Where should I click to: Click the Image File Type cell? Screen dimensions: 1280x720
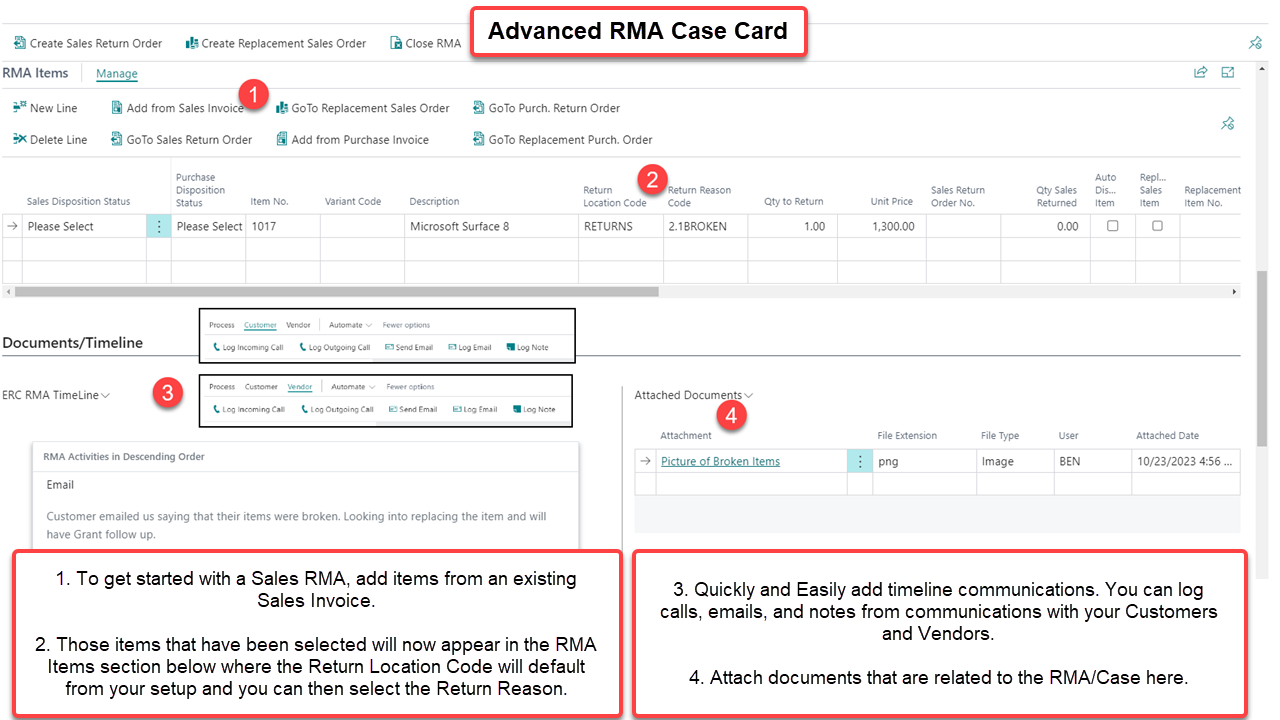[x=1015, y=461]
